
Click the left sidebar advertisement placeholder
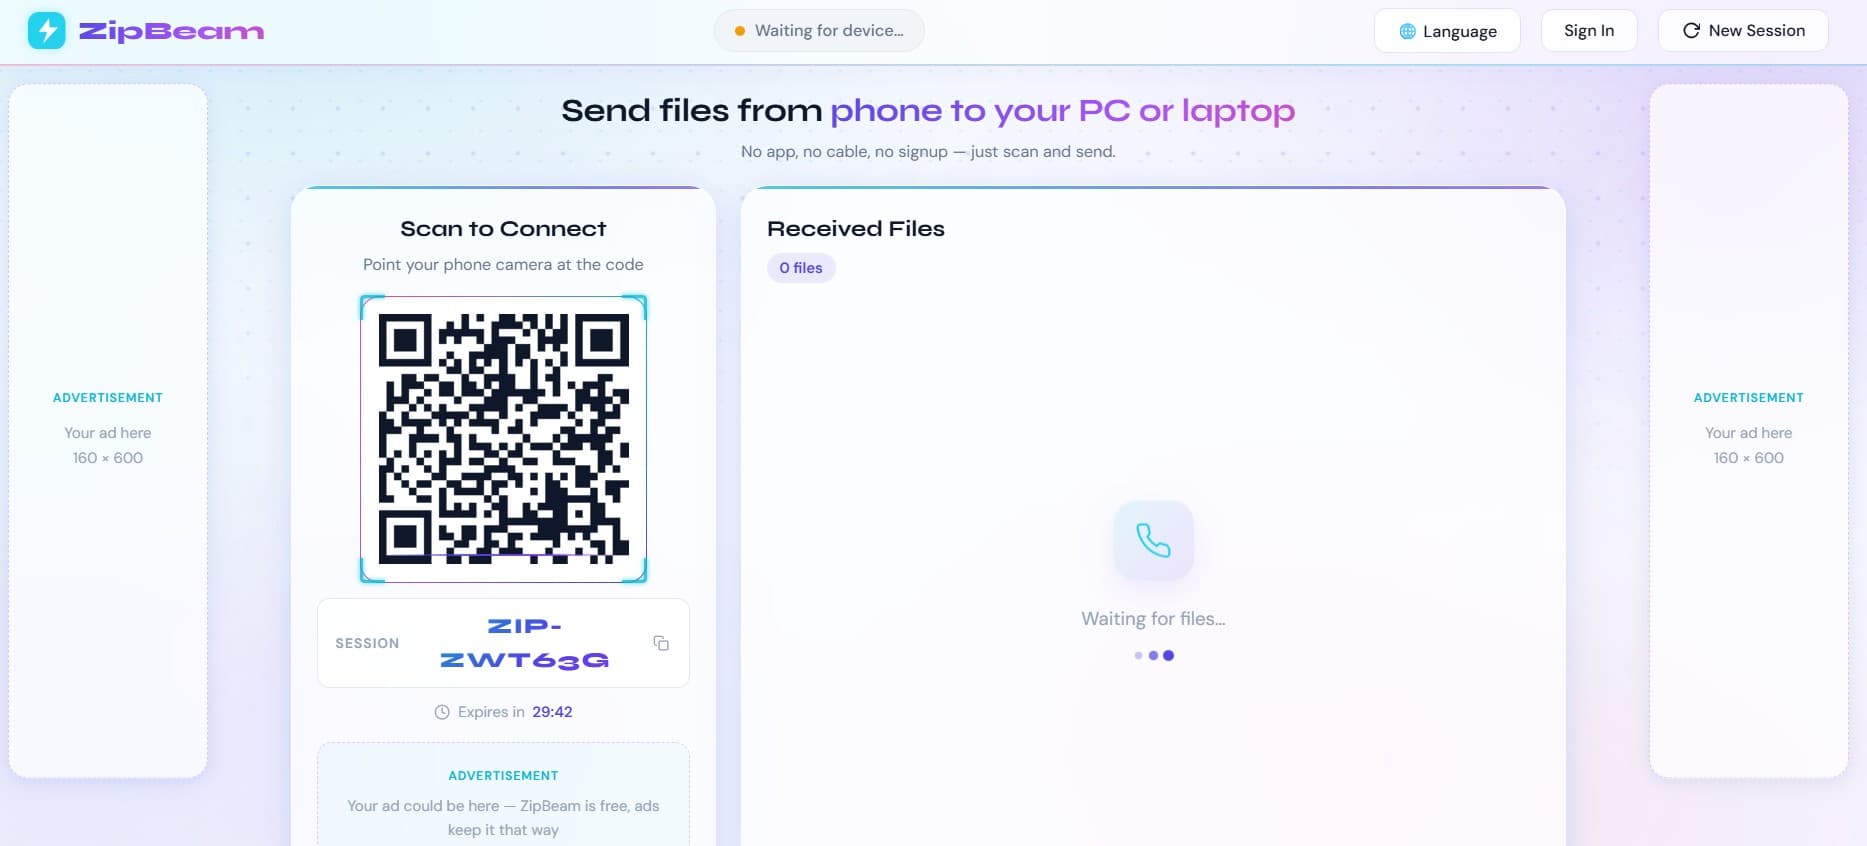coord(108,431)
